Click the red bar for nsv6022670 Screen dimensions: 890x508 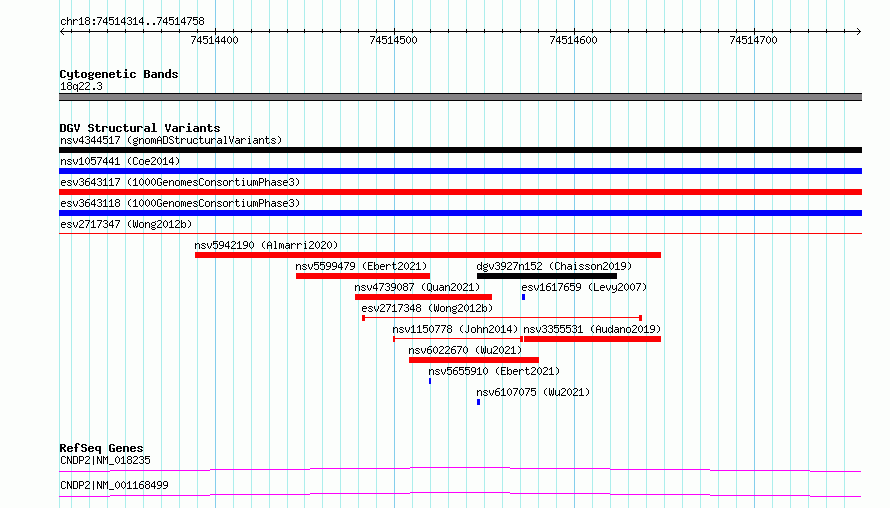473,360
